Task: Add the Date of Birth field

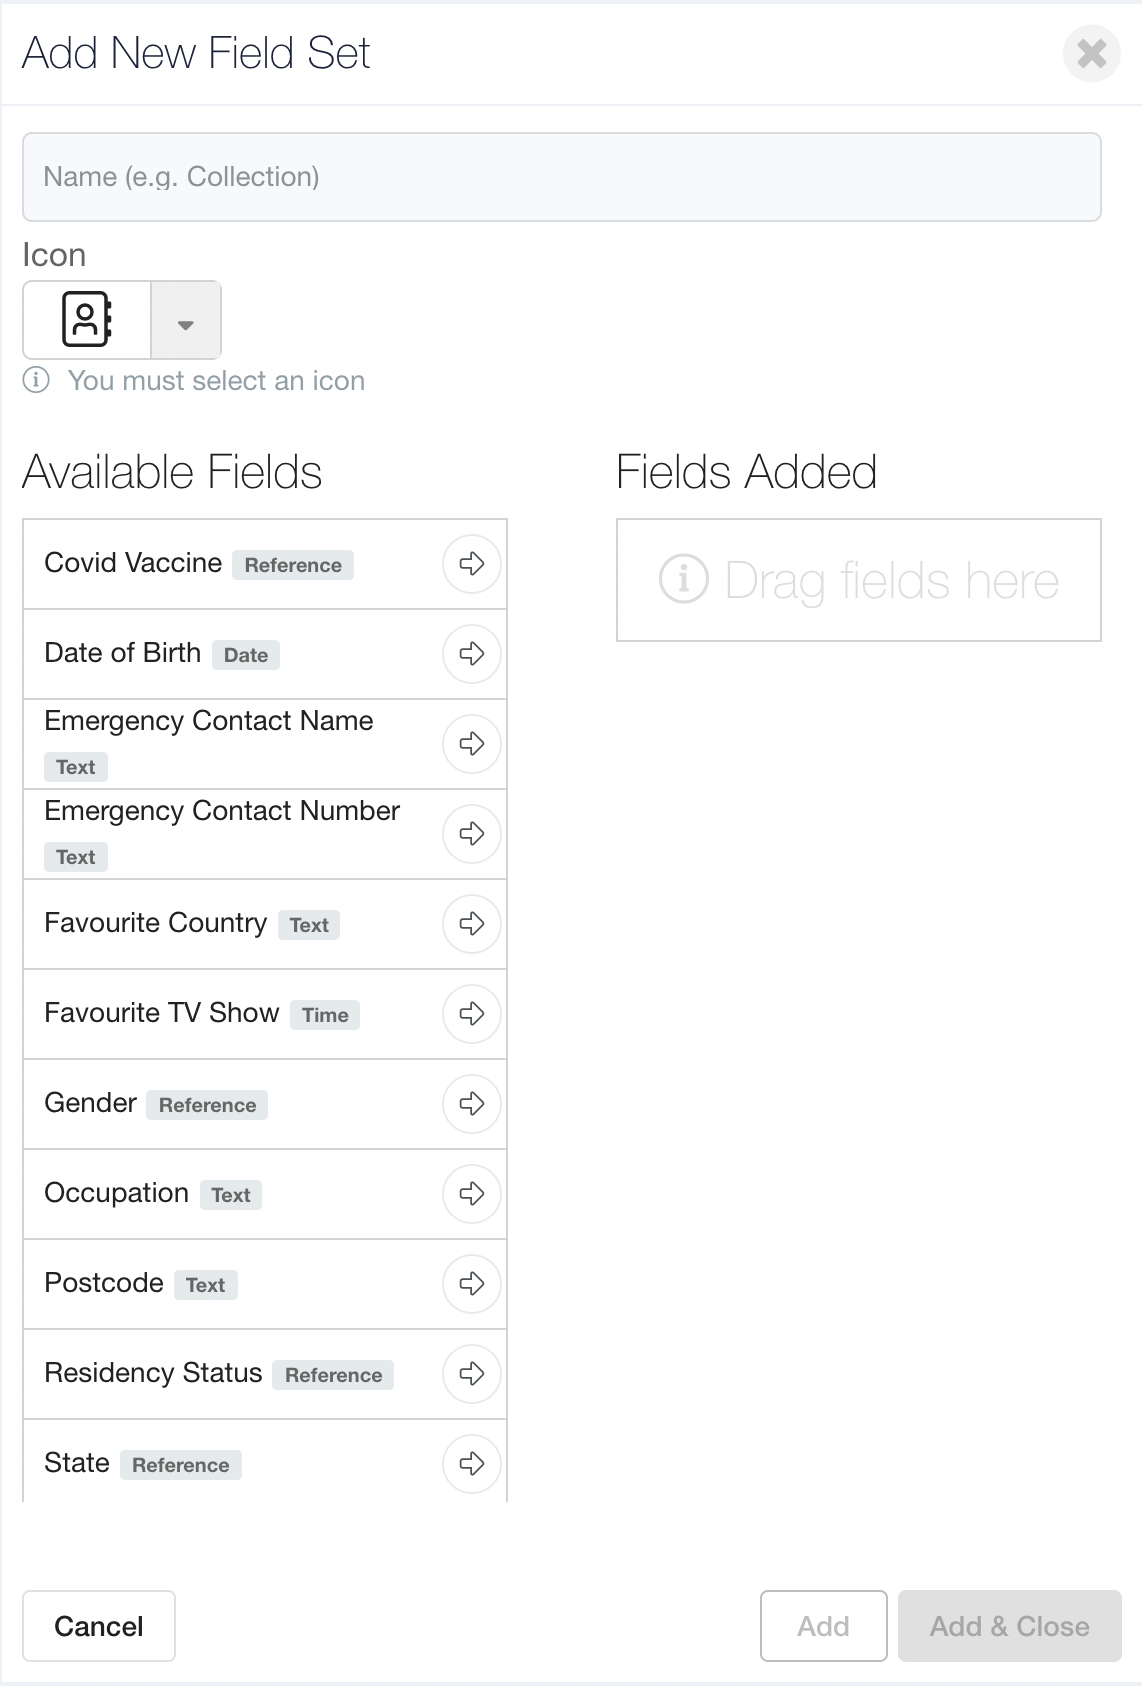Action: coord(470,654)
